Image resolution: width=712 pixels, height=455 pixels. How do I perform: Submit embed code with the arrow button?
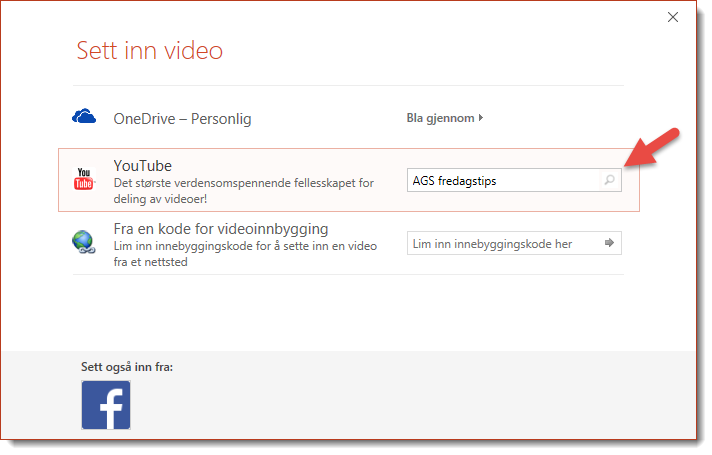pos(609,243)
